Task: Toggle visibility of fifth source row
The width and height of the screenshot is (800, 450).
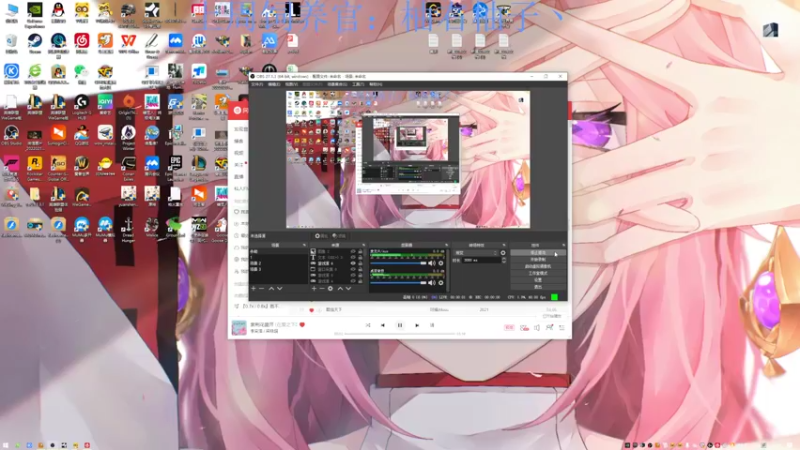Action: click(353, 276)
